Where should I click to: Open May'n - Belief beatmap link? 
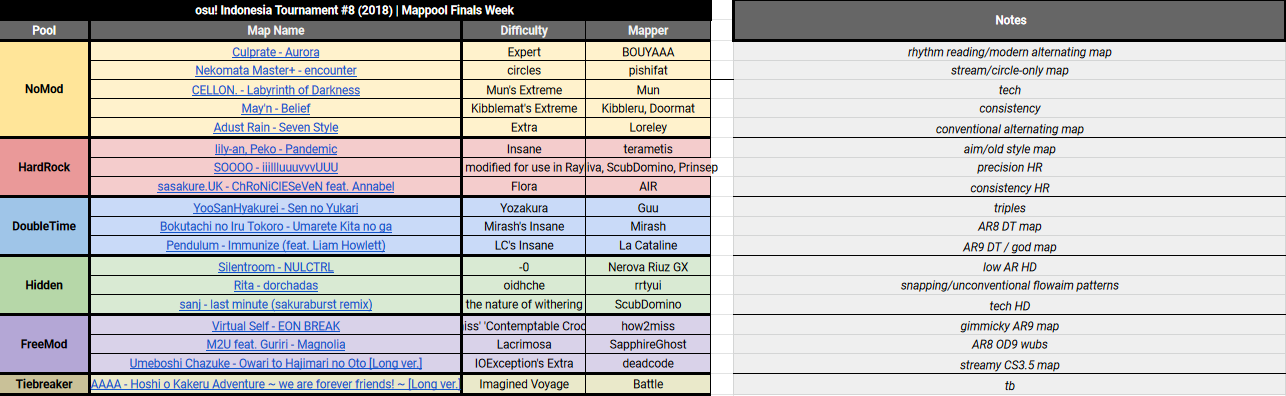point(275,108)
